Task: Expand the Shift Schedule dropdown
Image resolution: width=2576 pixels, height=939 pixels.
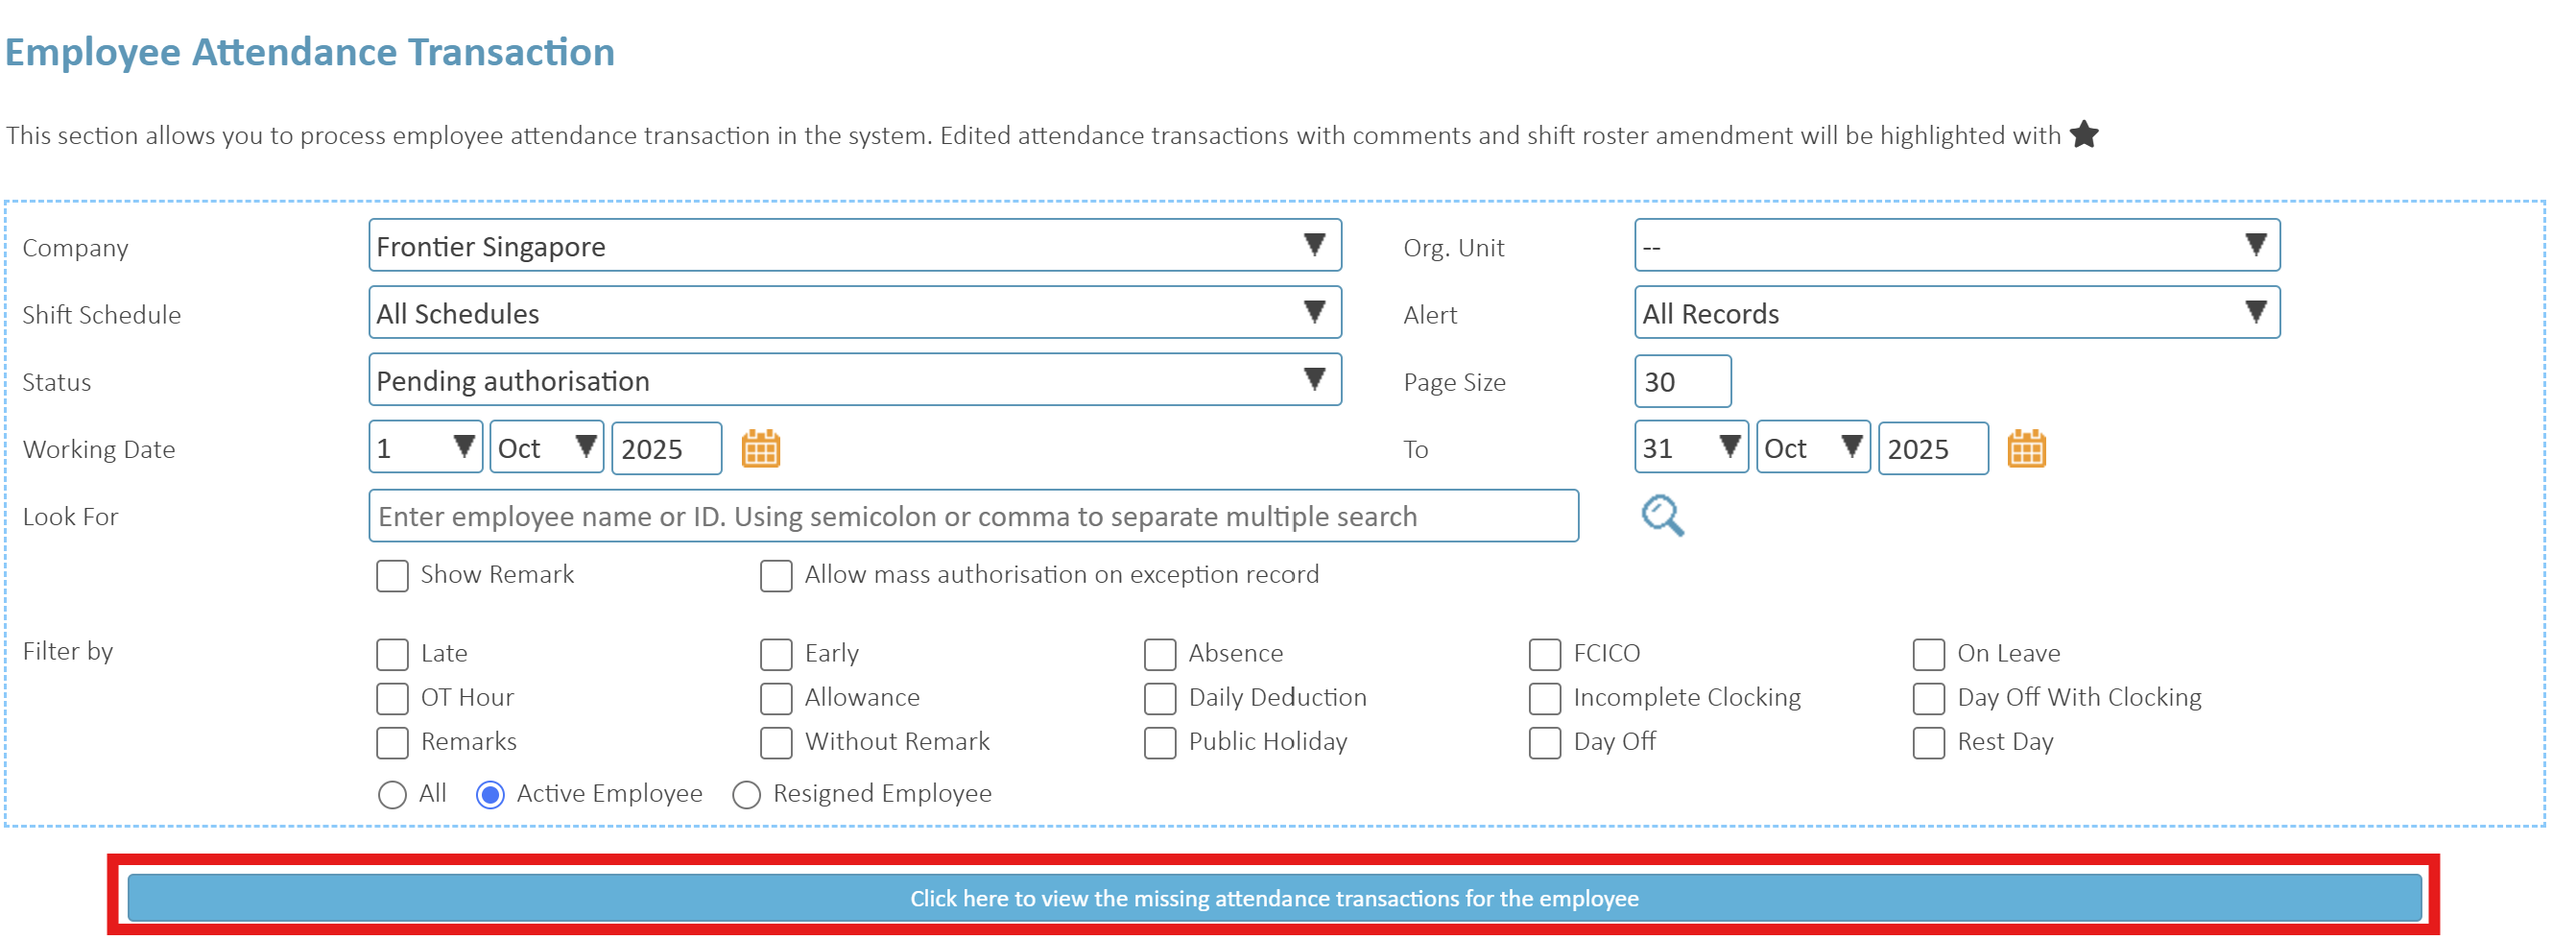Action: click(x=854, y=313)
